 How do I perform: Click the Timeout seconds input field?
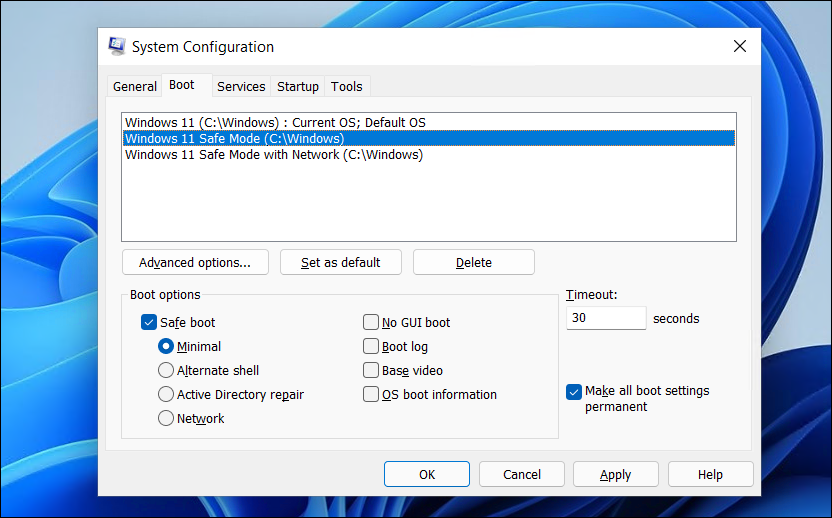click(606, 319)
